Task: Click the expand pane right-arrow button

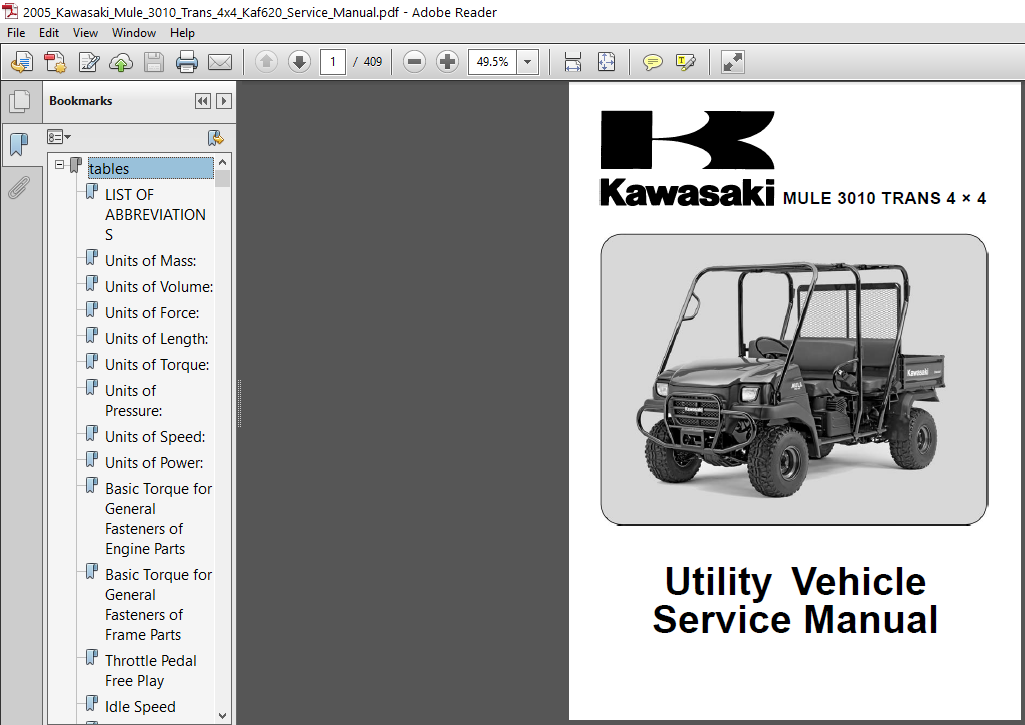Action: click(224, 101)
